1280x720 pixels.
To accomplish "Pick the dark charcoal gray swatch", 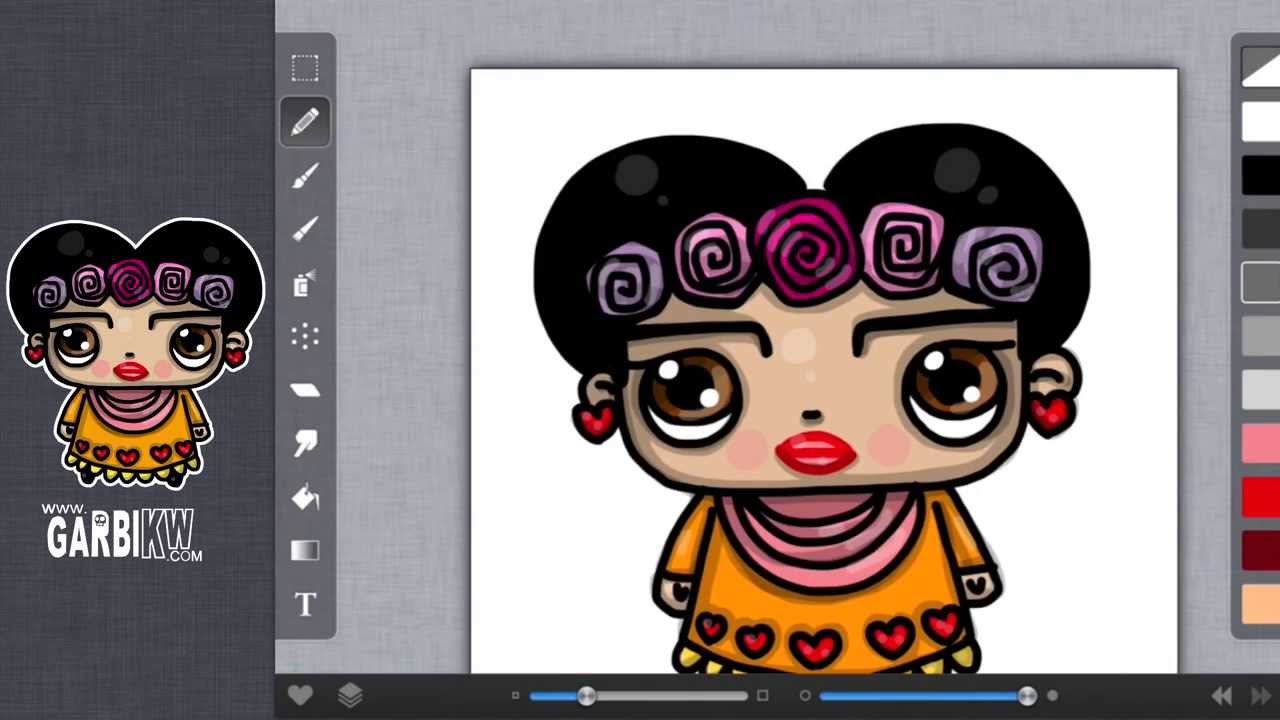I will pyautogui.click(x=1261, y=229).
